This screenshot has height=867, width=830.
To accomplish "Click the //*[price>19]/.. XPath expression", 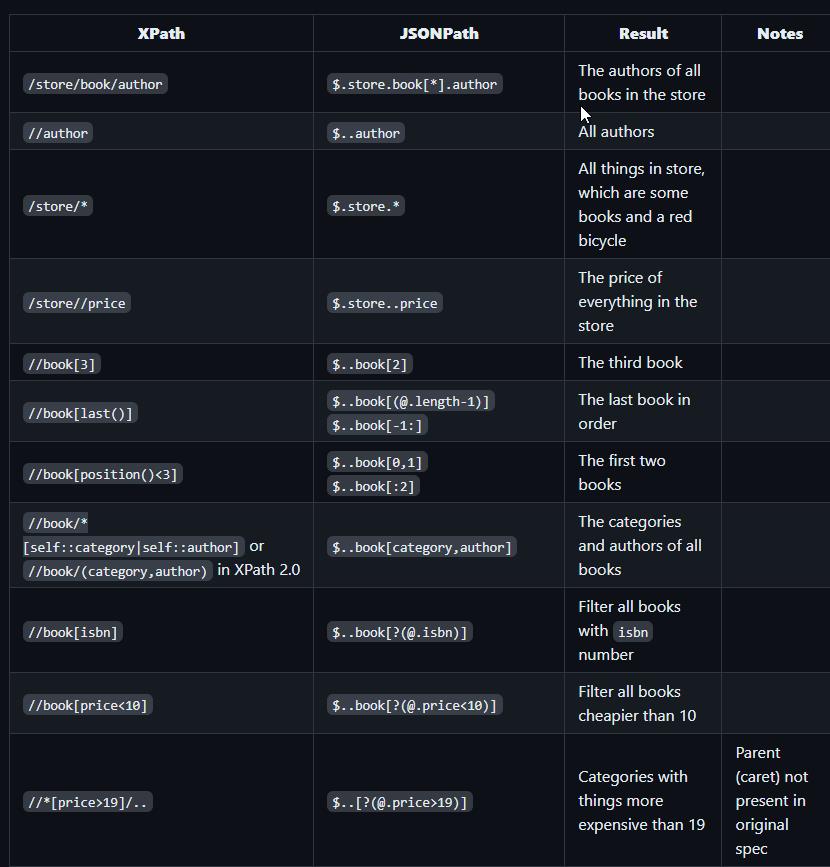I will 87,802.
